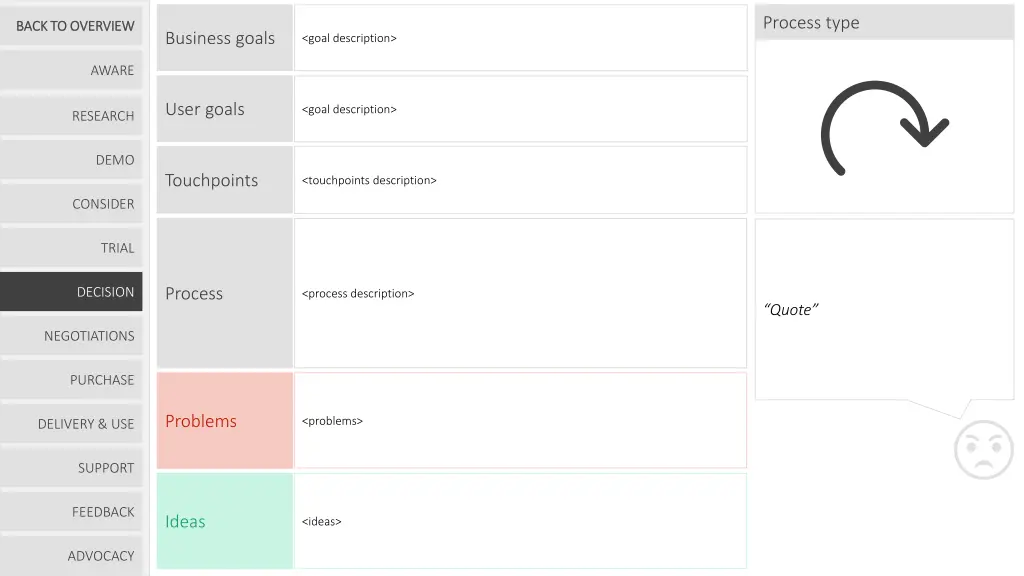Screen dimensions: 1024x576
Task: Select the highlighted DECISION tab
Action: (71, 292)
